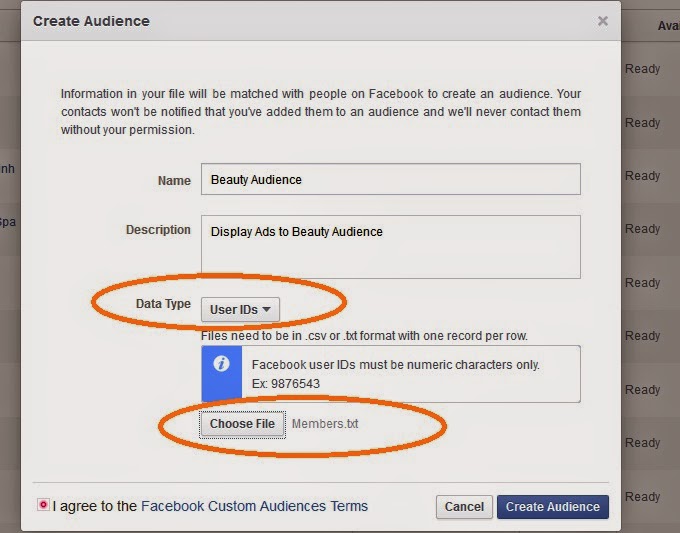Open Facebook Custom Audiences Terms link
Screen dimensions: 680x533
point(254,506)
